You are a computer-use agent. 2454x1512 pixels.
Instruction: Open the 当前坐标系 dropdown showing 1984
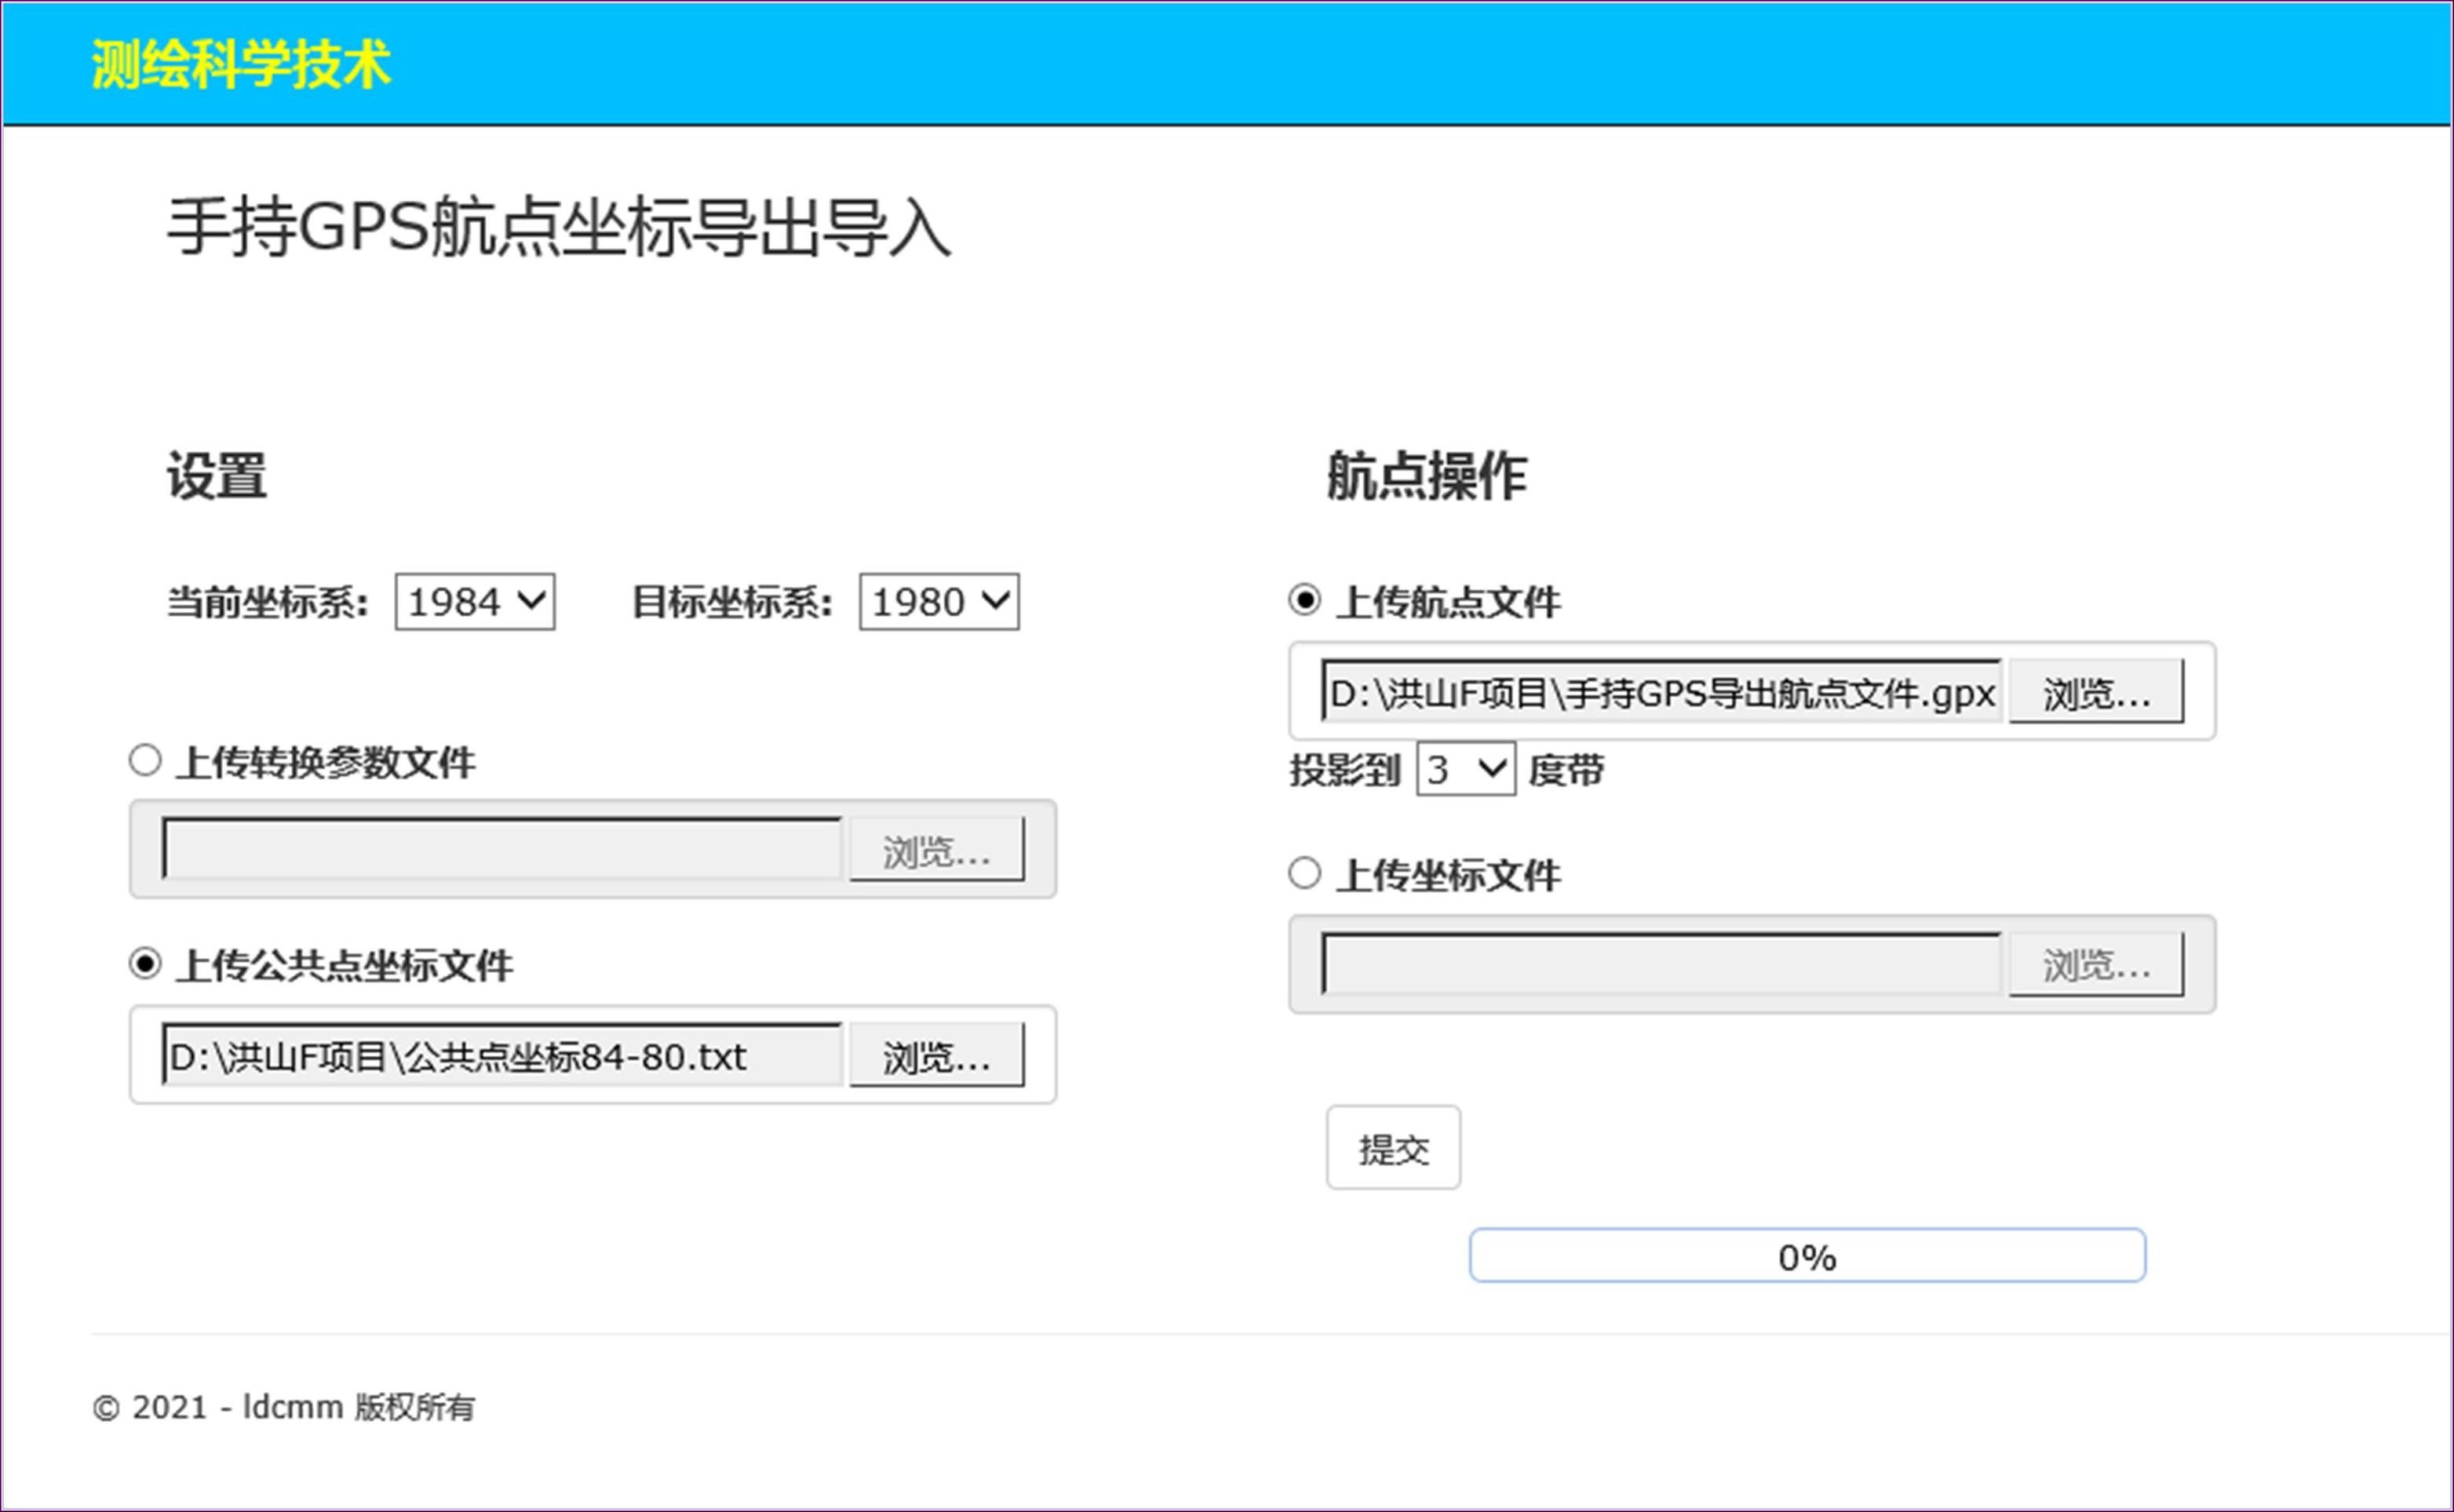pos(474,601)
